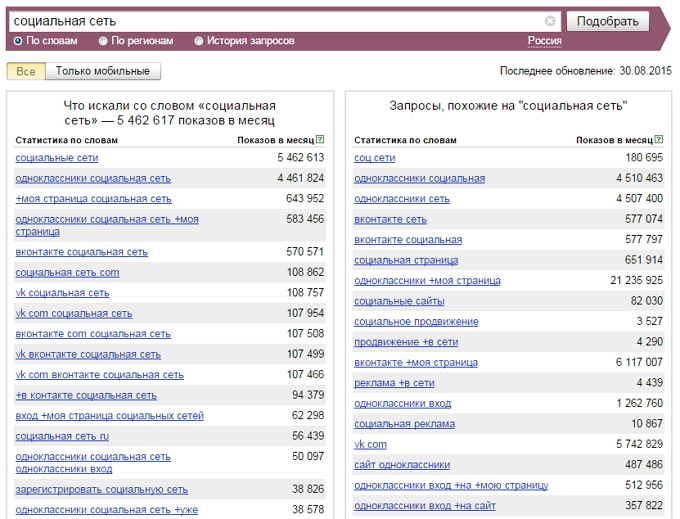Click the 'Подобрать' button
This screenshot has height=519, width=680.
click(x=608, y=21)
